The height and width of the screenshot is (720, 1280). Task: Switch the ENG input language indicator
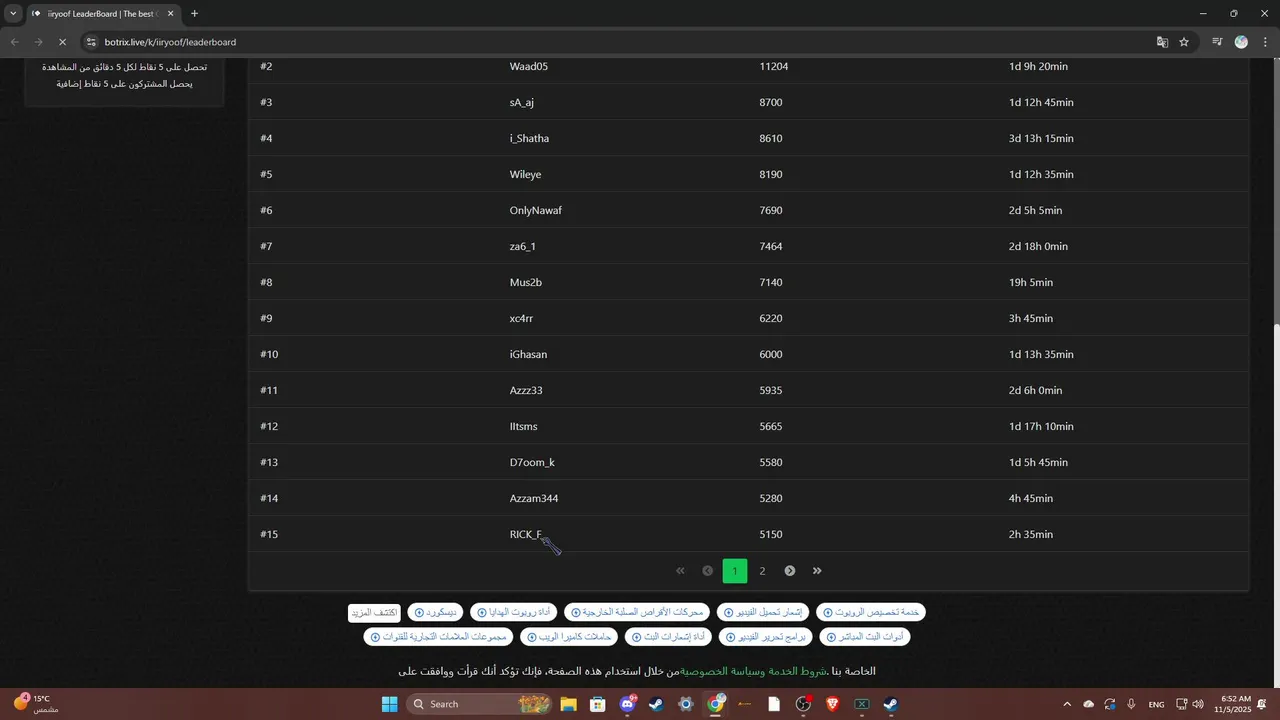(x=1156, y=704)
